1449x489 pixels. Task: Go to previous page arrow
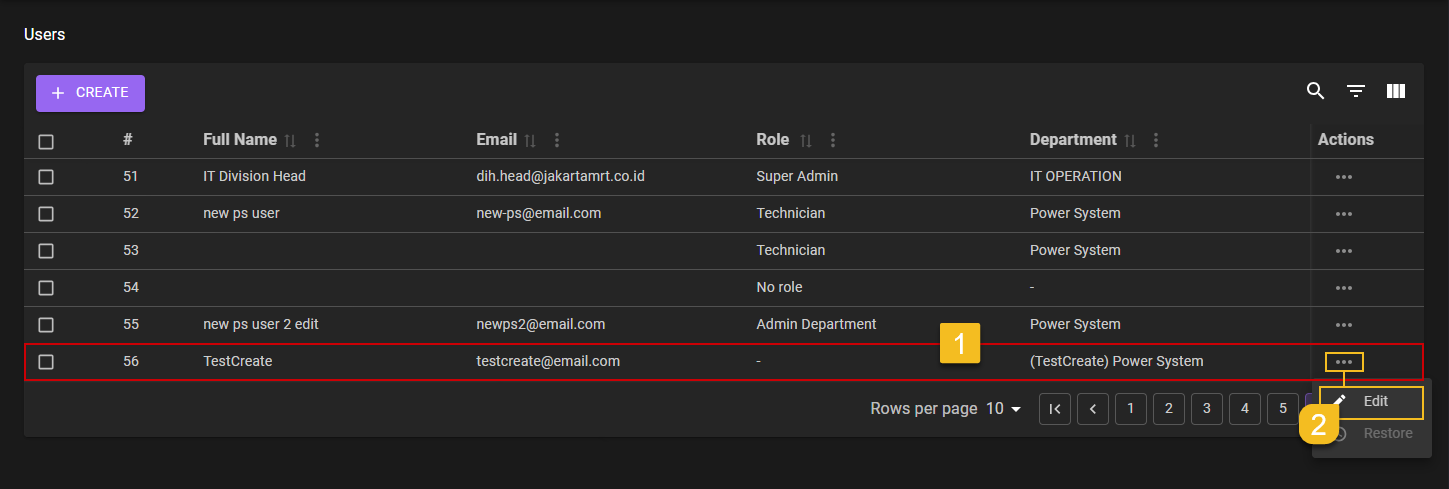1093,409
